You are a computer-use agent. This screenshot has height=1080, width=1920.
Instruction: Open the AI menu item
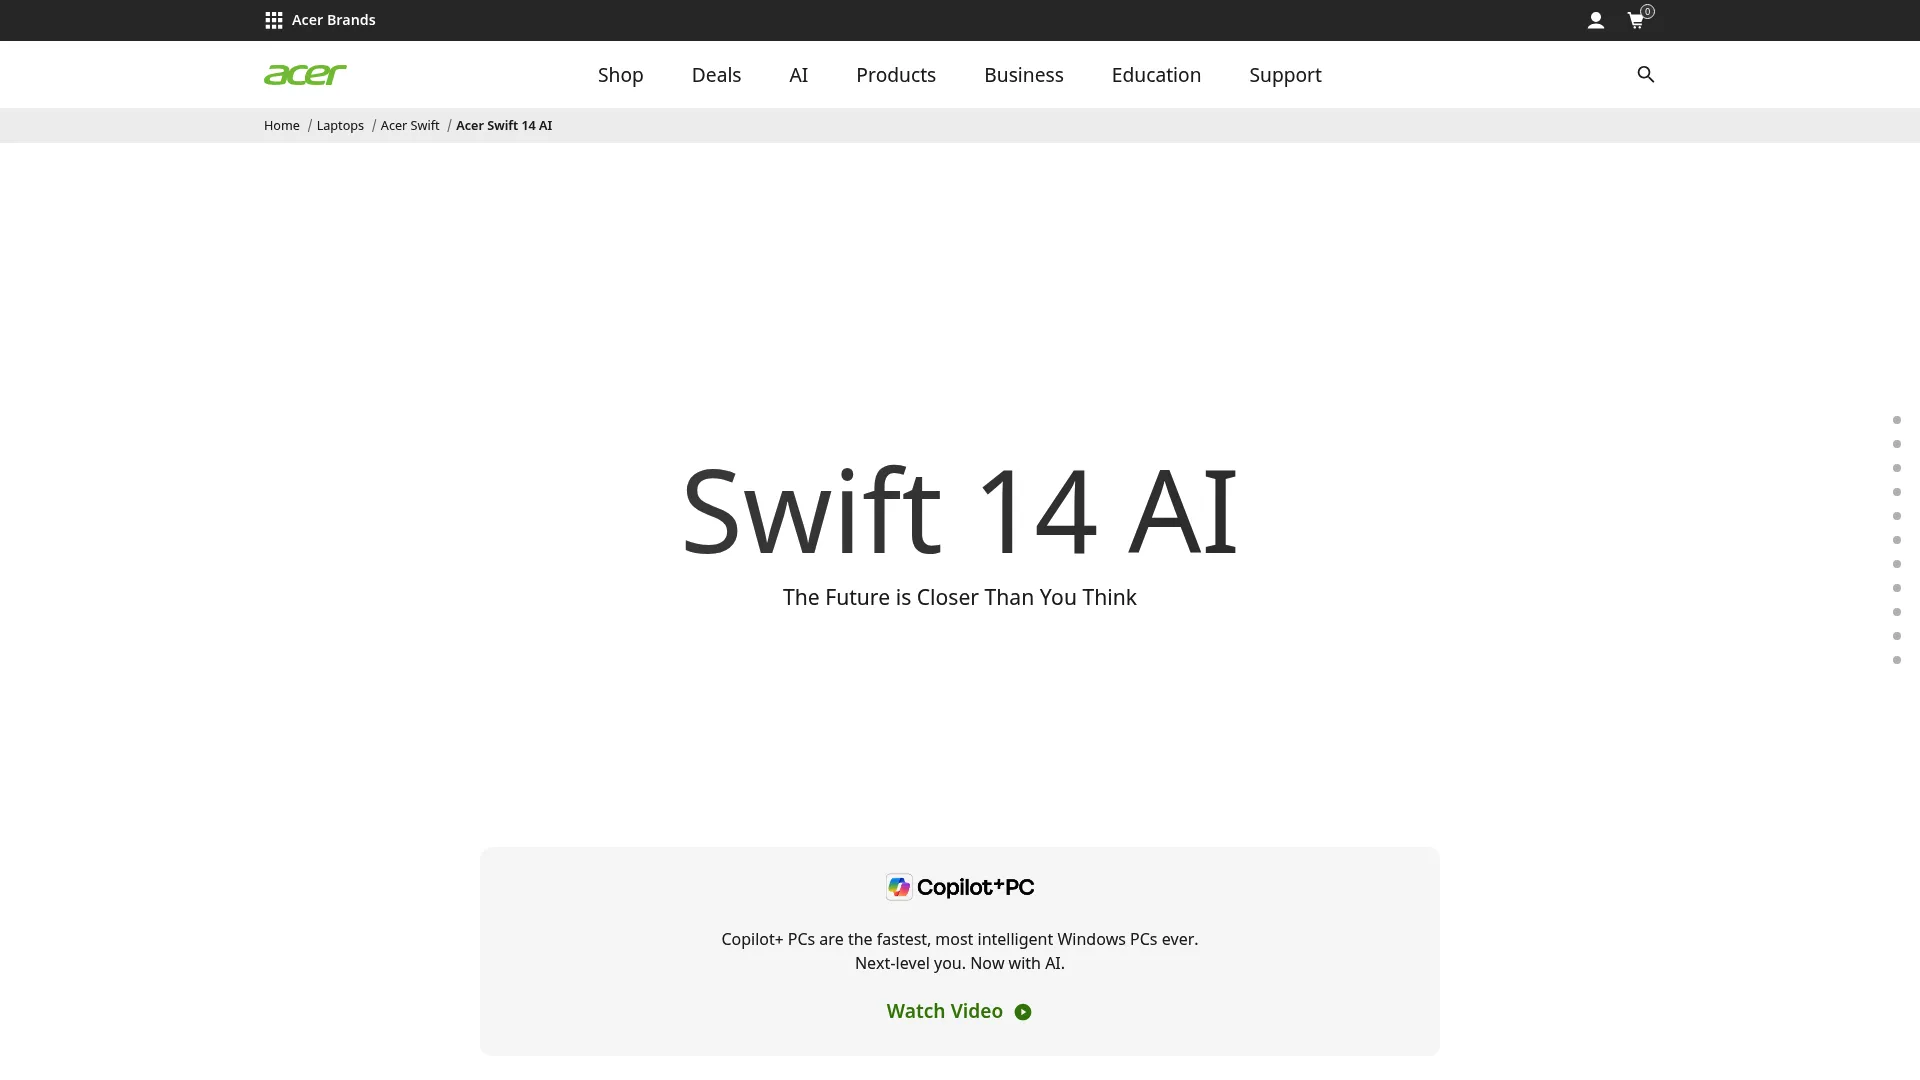click(x=798, y=75)
